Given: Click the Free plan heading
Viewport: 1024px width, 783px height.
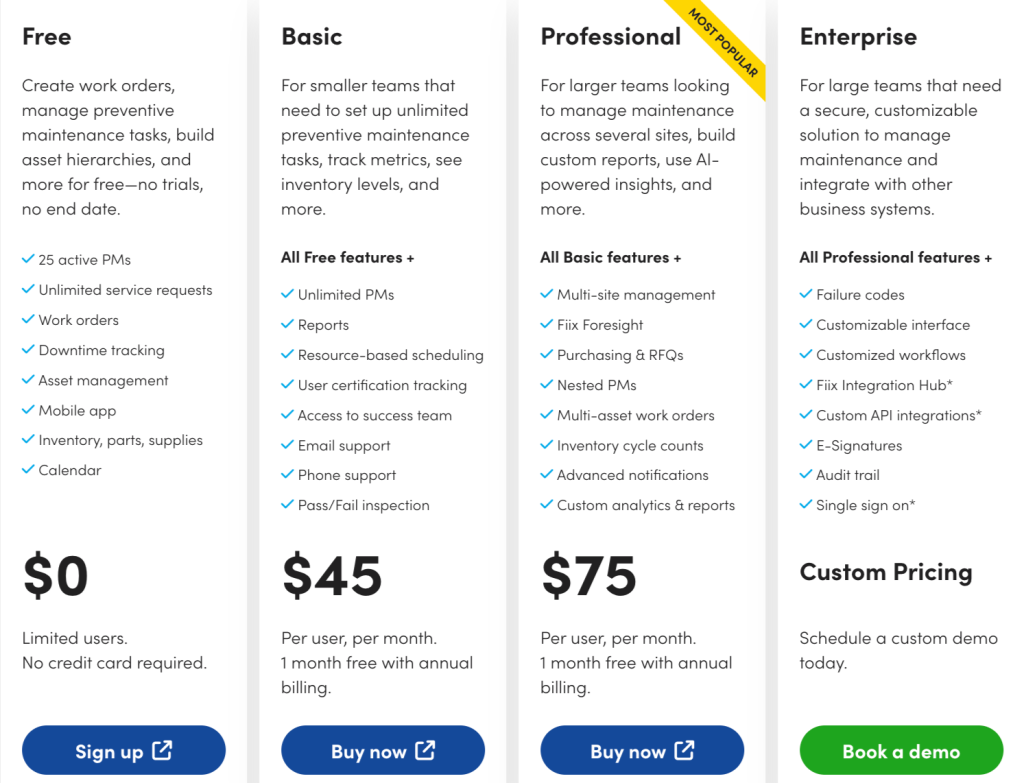Looking at the screenshot, I should pyautogui.click(x=45, y=36).
